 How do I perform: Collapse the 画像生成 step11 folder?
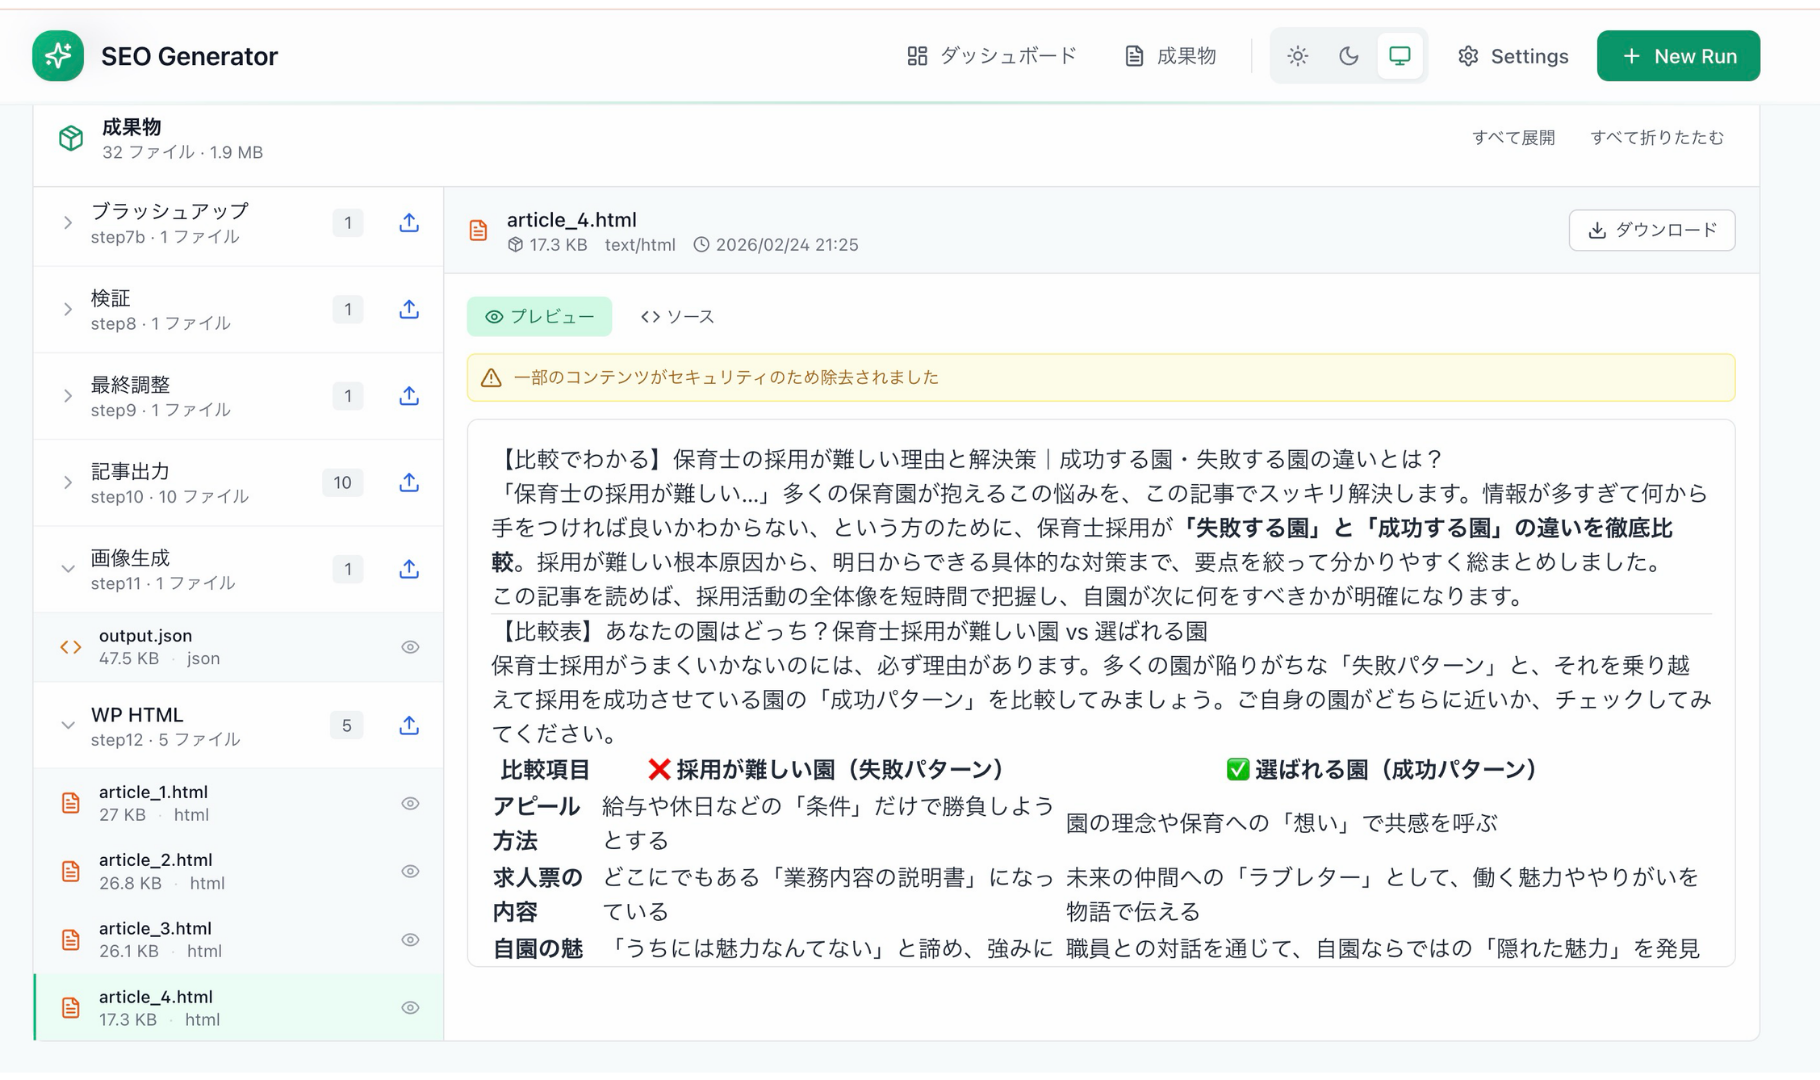click(68, 569)
